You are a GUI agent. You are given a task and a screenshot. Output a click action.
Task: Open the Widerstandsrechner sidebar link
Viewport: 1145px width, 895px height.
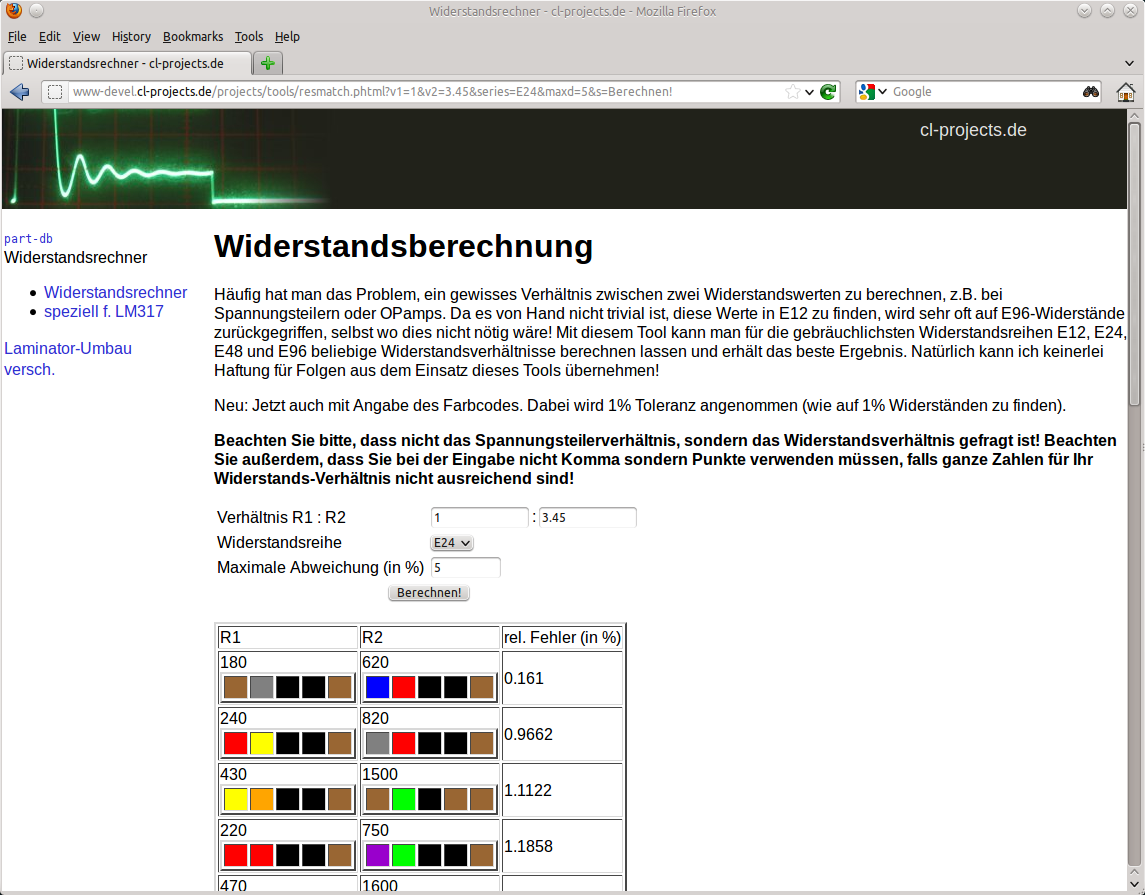click(115, 292)
